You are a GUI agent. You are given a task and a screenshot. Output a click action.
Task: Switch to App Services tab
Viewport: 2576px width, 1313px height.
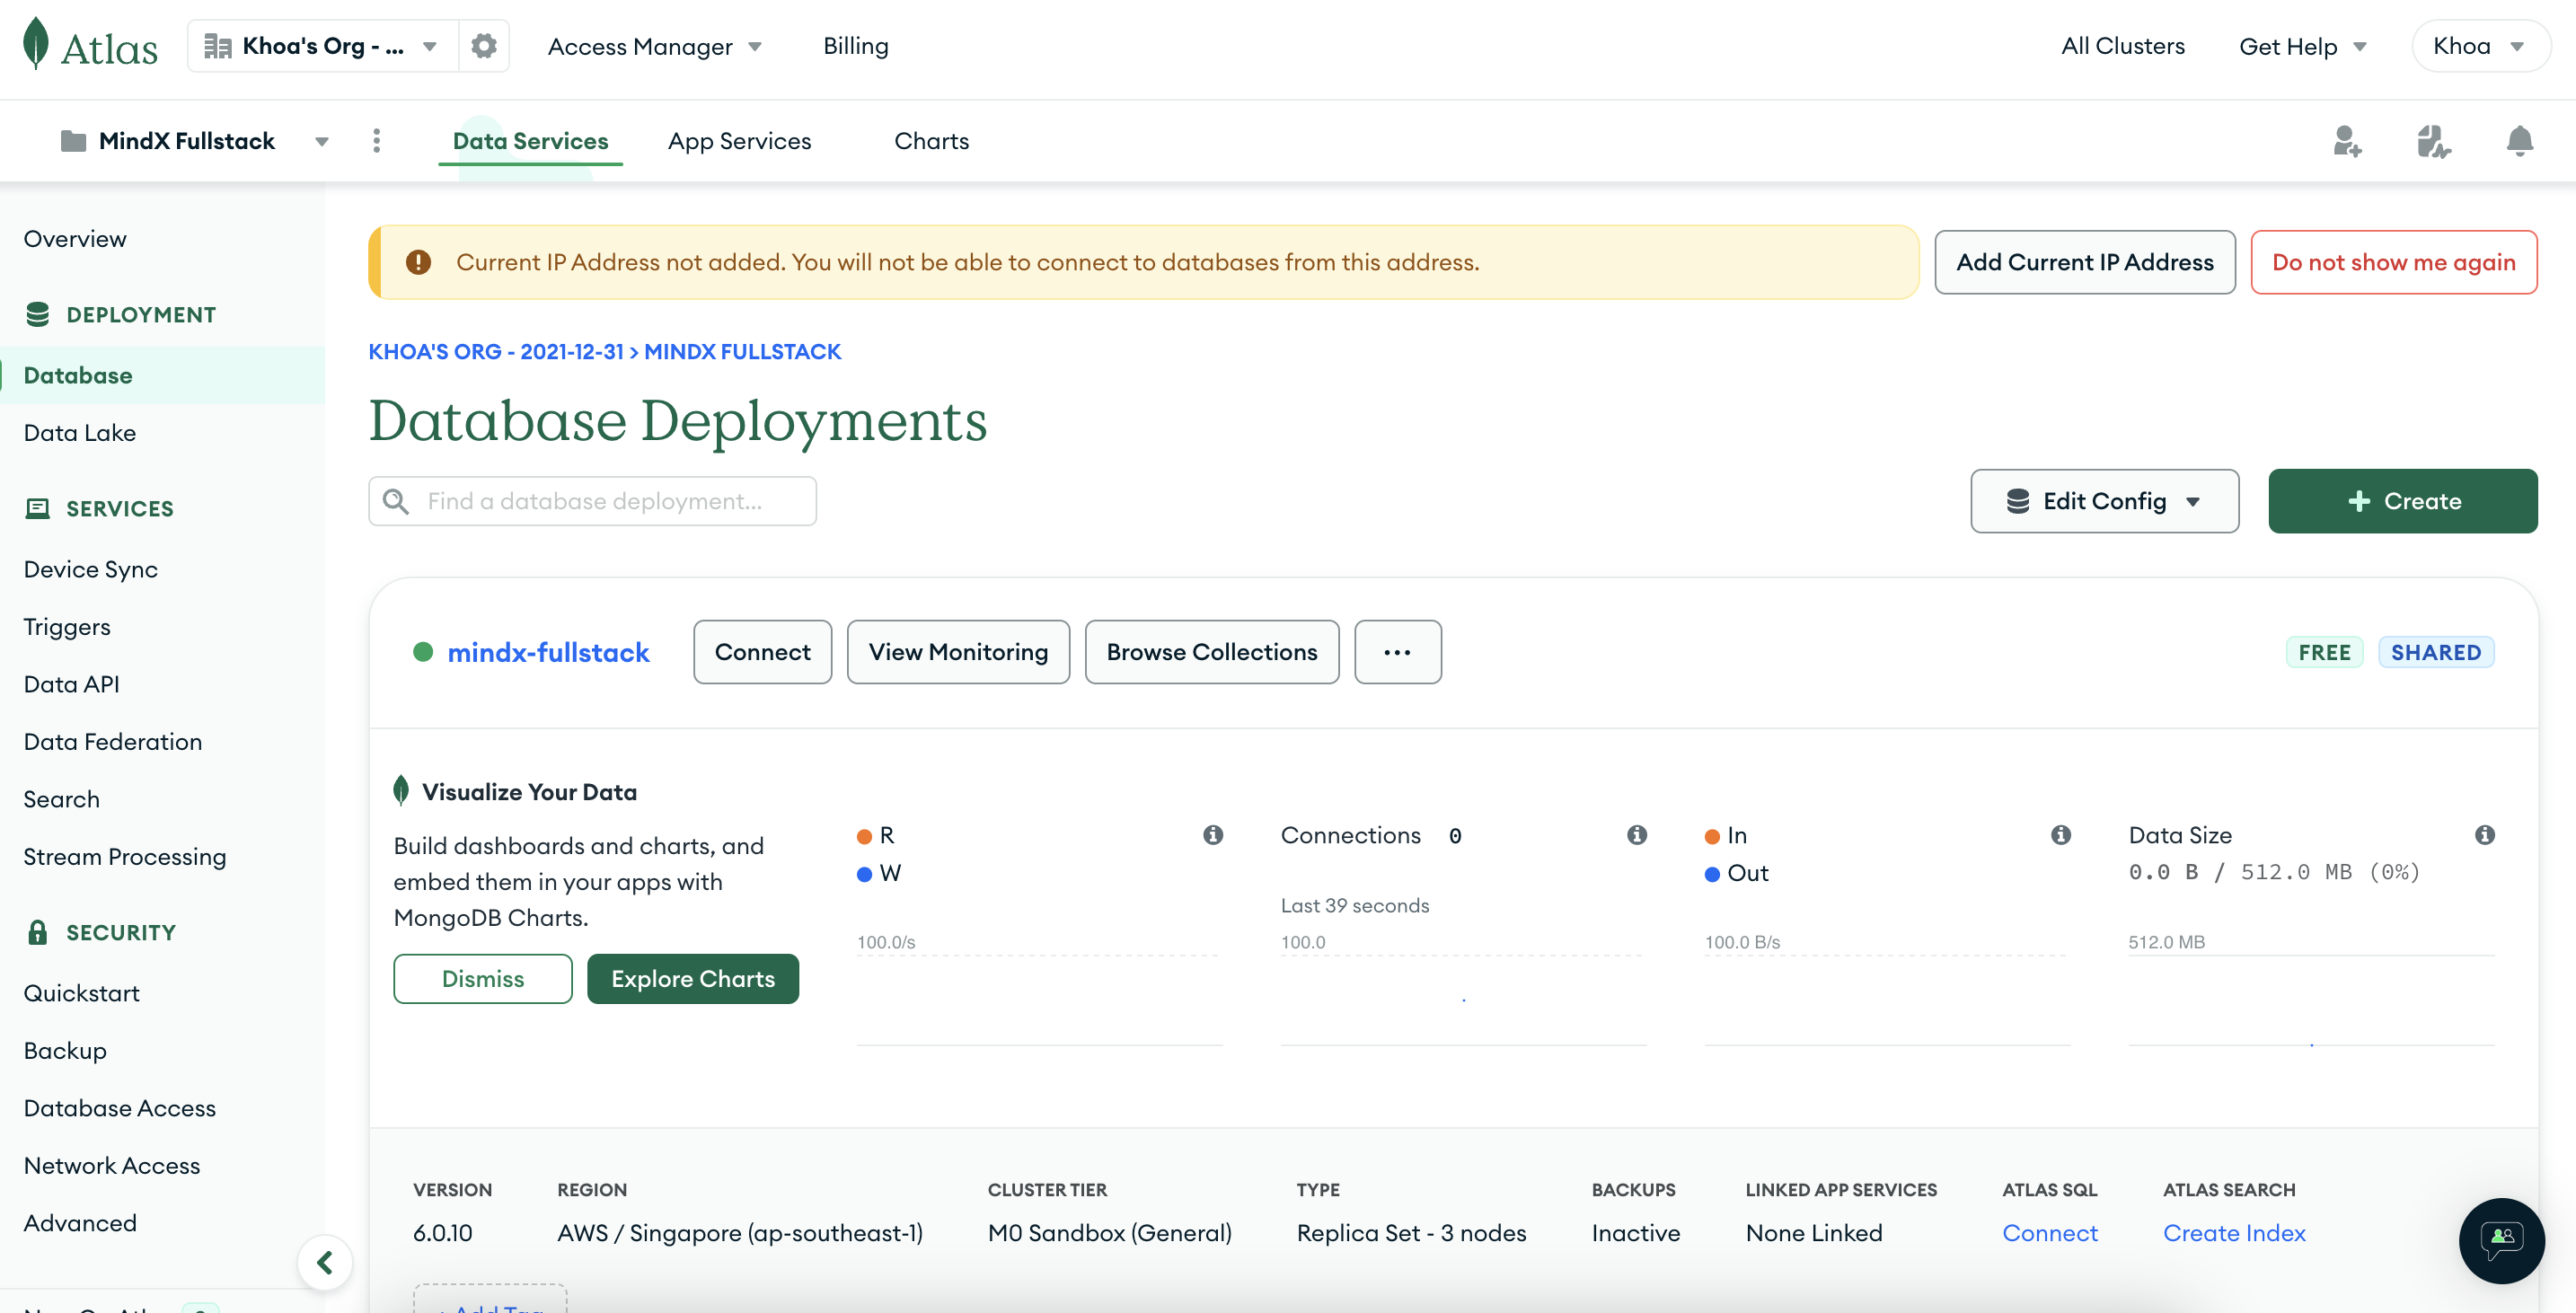point(739,141)
